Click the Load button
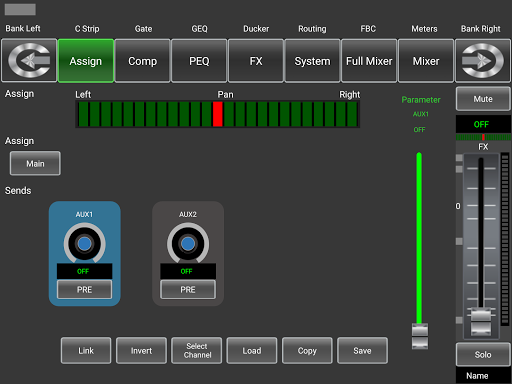The image size is (512, 384). tap(252, 350)
